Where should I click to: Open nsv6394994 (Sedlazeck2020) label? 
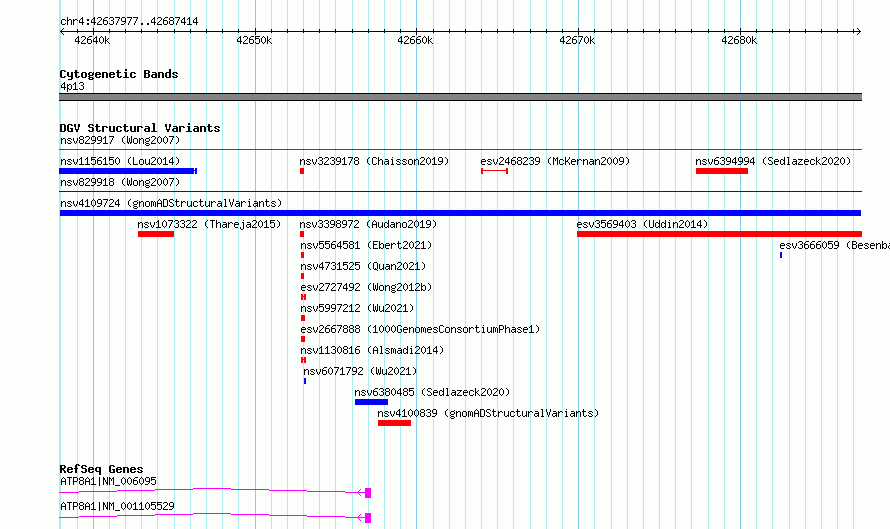[773, 161]
